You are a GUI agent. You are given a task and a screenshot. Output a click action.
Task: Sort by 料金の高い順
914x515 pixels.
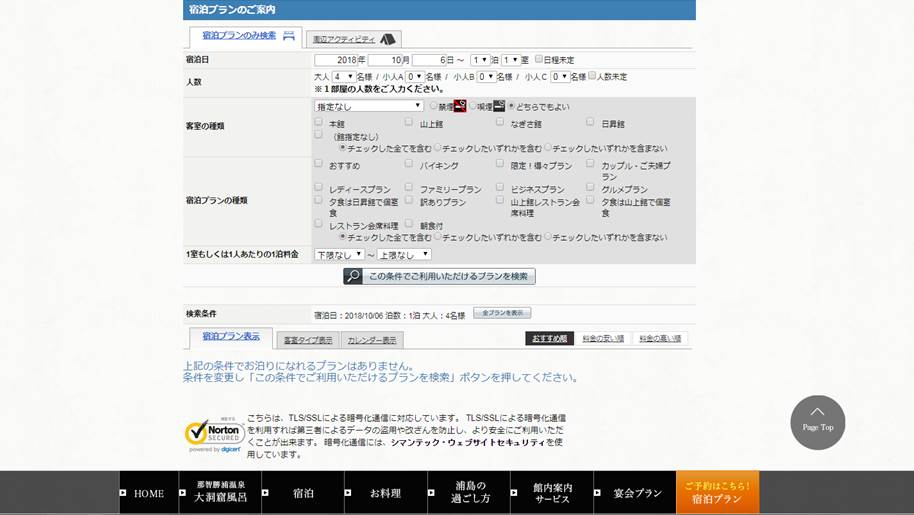(660, 338)
